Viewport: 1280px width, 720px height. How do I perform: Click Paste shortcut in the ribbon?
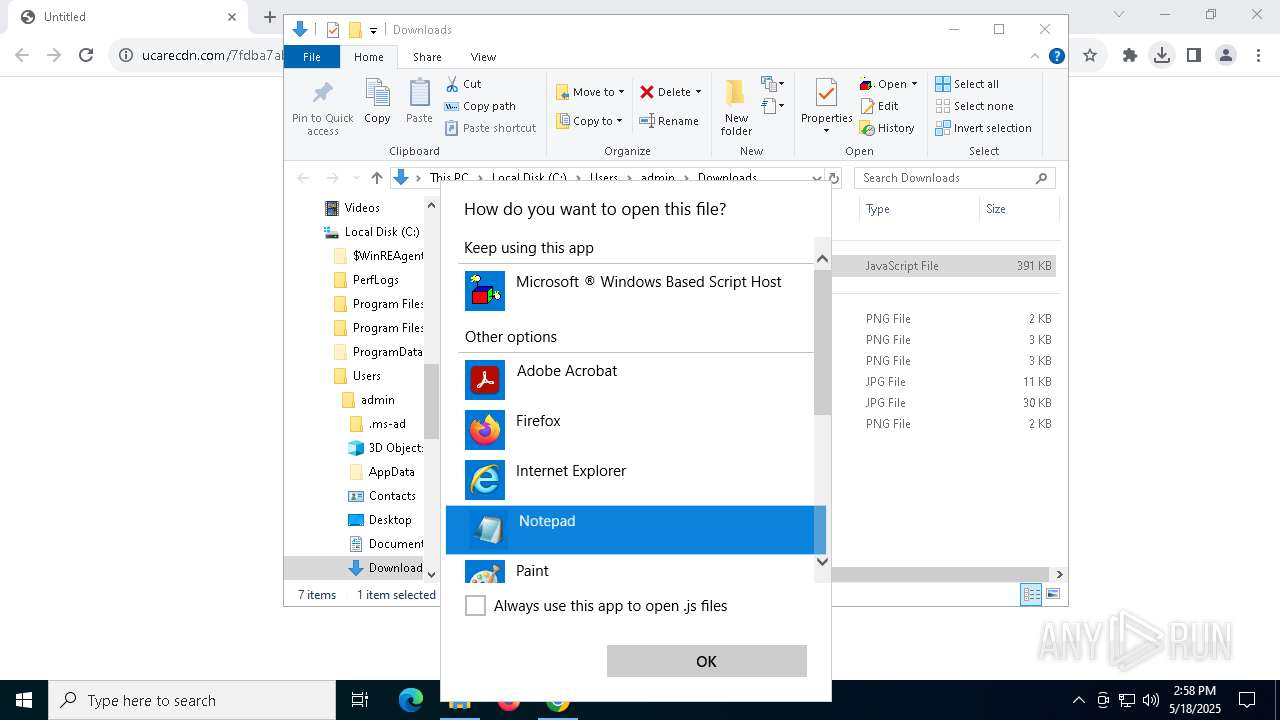tap(490, 128)
